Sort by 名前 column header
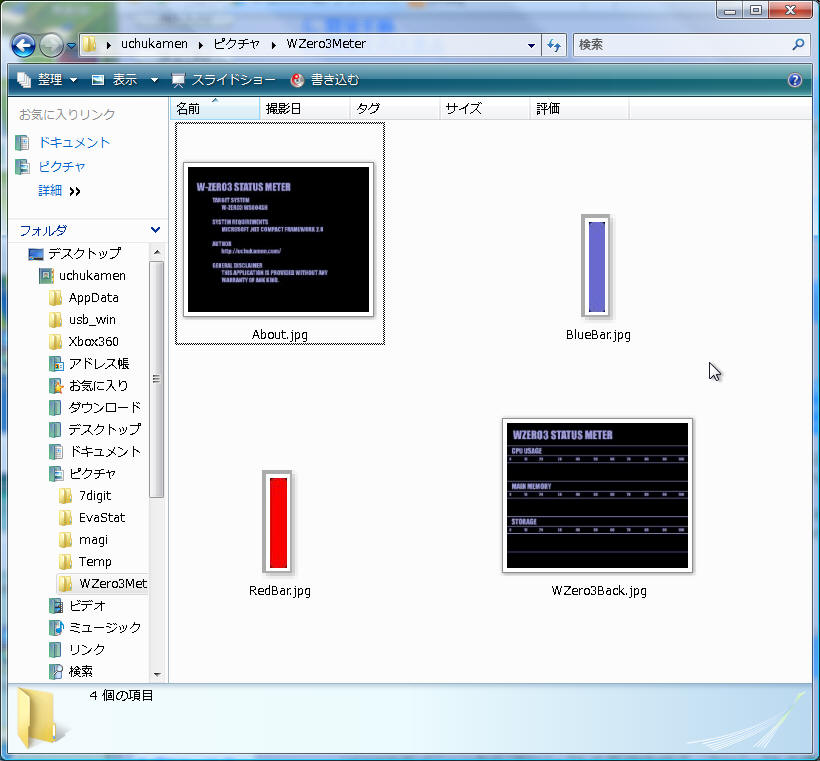 click(x=214, y=109)
